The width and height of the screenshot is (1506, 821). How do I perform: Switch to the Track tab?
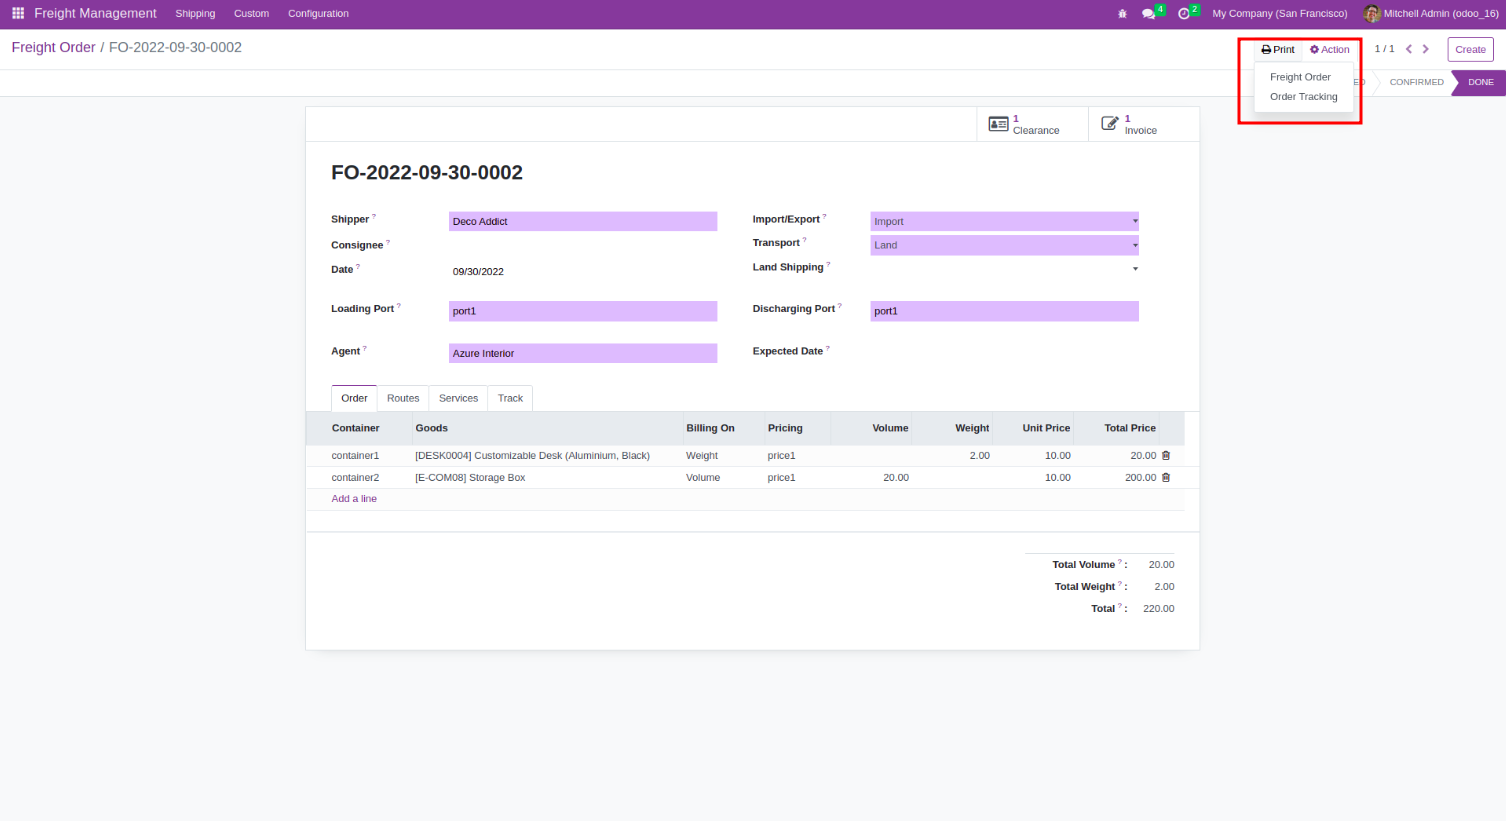pos(510,398)
